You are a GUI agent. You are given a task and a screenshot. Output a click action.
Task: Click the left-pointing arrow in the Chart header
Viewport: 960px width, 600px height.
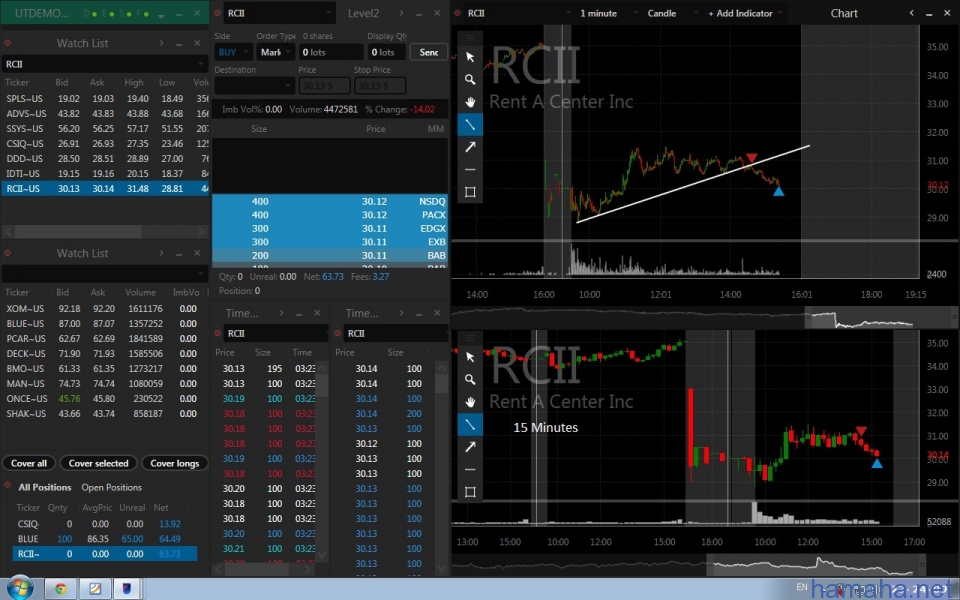tap(912, 13)
